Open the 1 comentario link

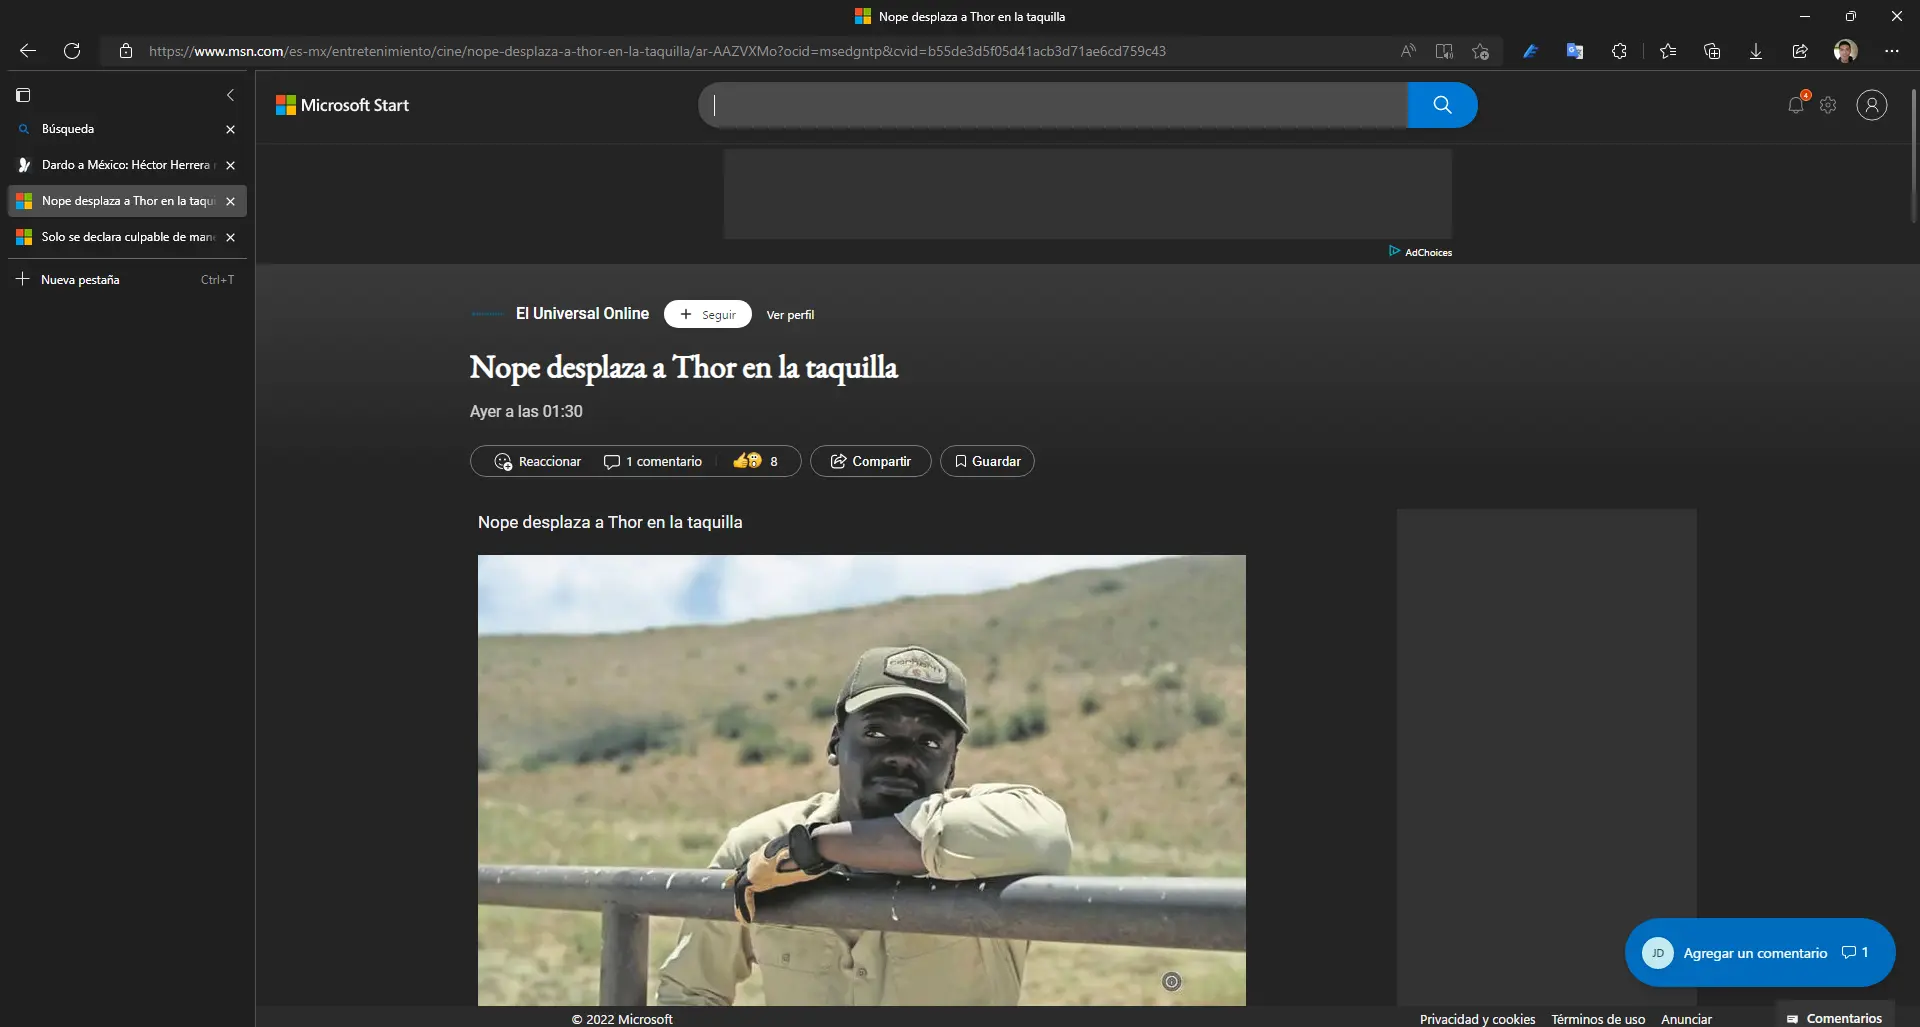pyautogui.click(x=653, y=461)
